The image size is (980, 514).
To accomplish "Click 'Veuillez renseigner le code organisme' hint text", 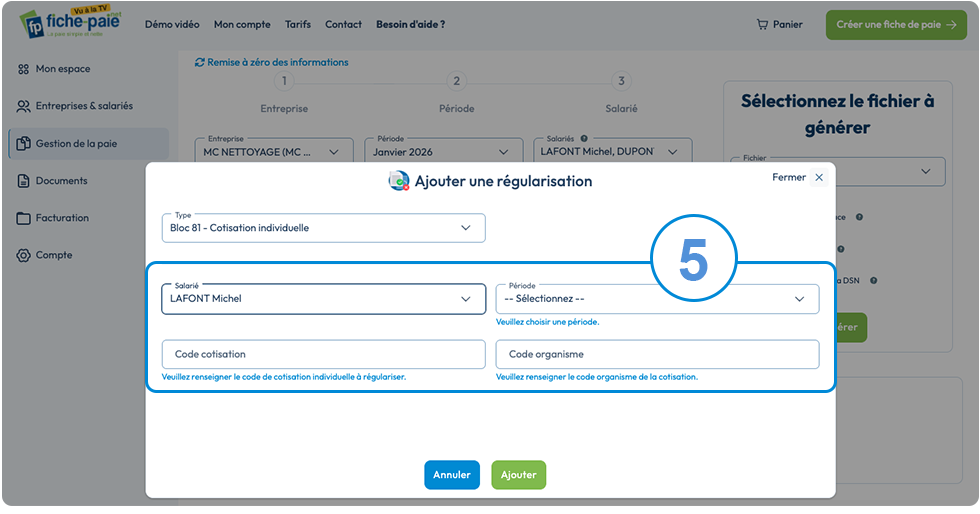I will pos(597,377).
